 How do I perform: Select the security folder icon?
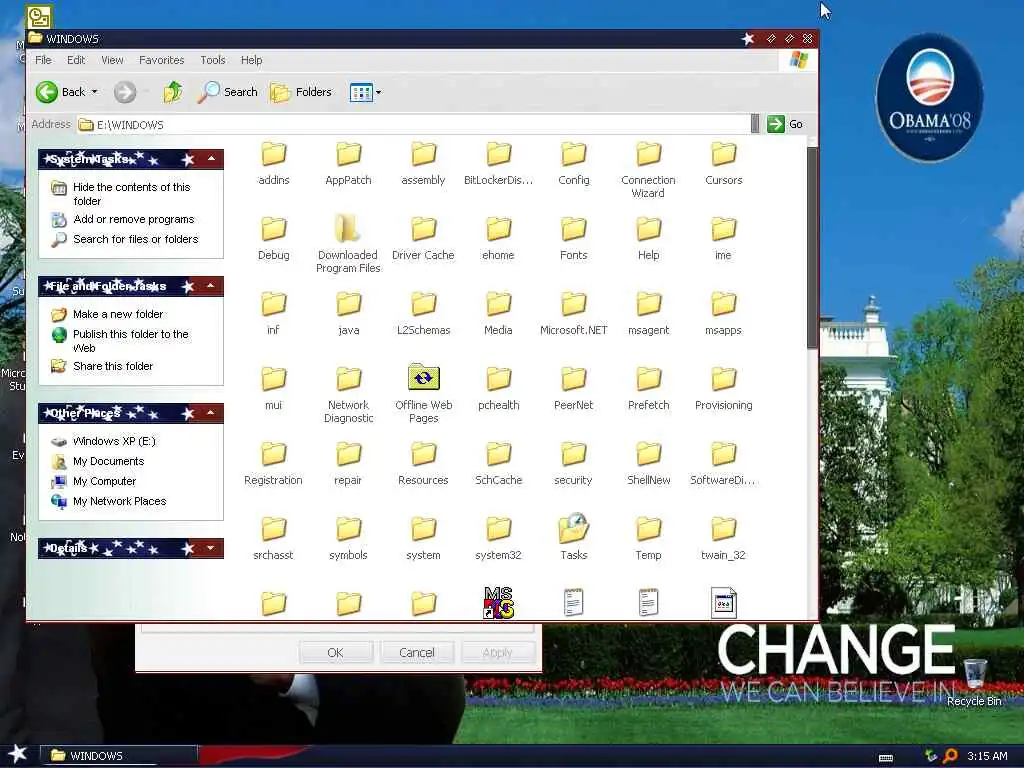573,454
